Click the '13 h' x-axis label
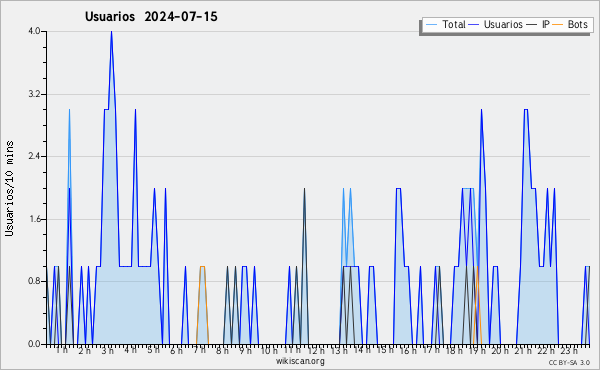The height and width of the screenshot is (370, 600). [339, 350]
